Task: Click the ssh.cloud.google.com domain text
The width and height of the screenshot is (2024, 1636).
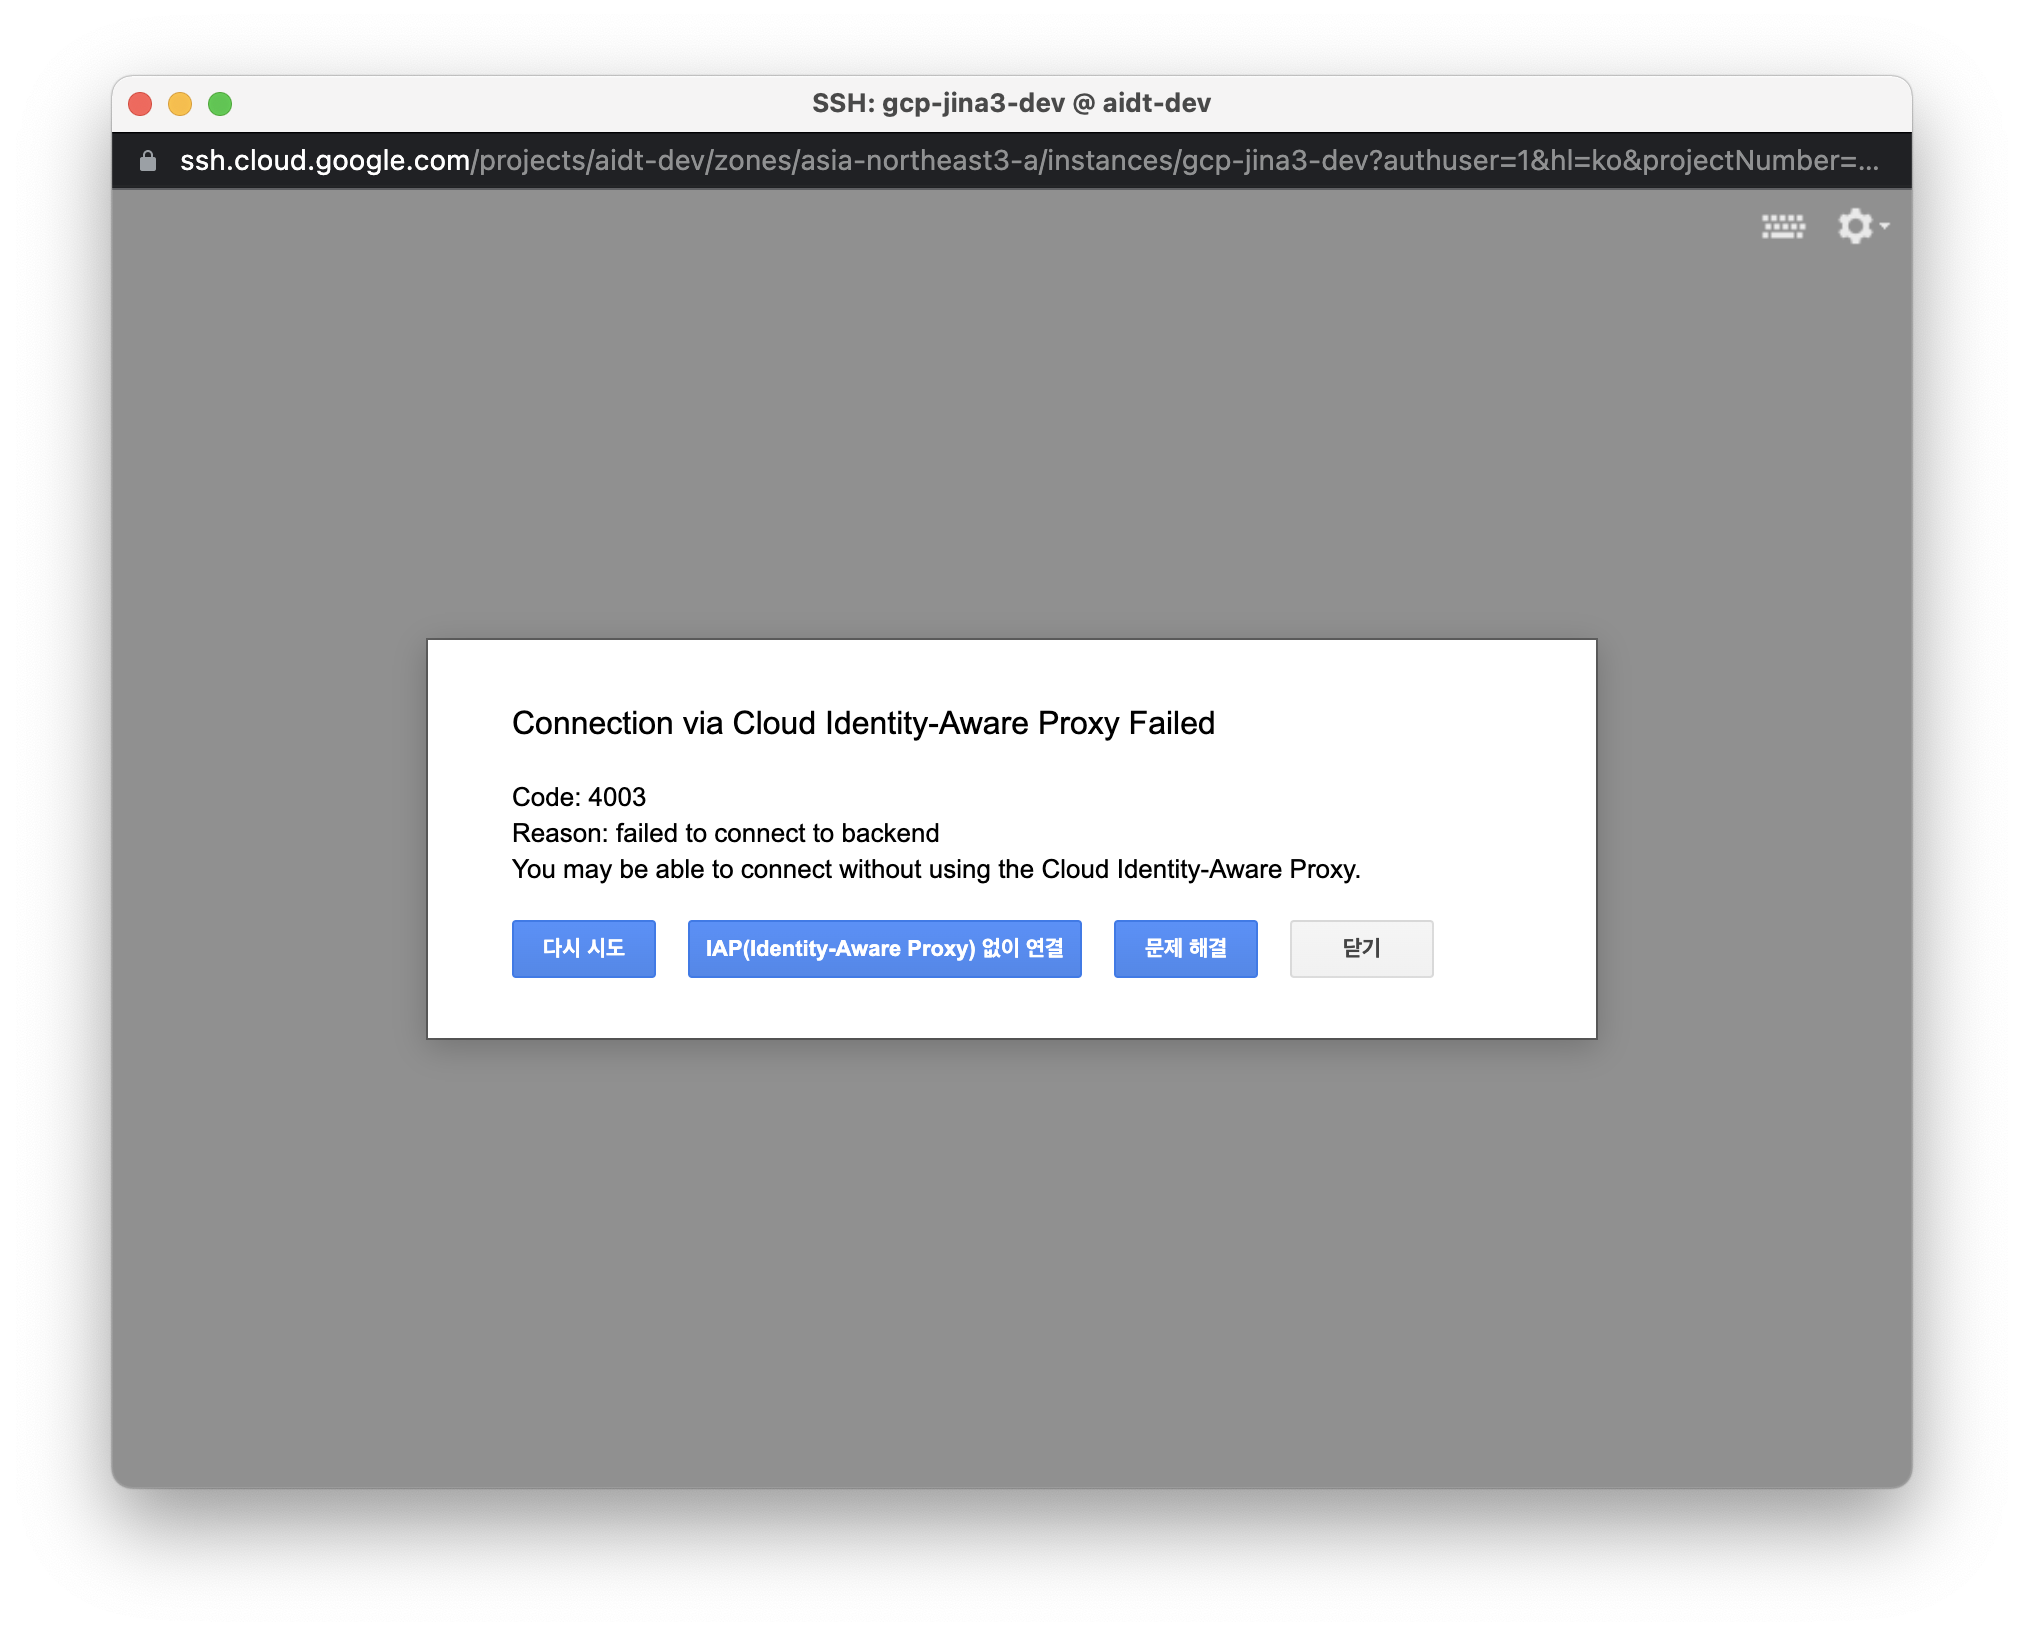Action: pyautogui.click(x=324, y=161)
